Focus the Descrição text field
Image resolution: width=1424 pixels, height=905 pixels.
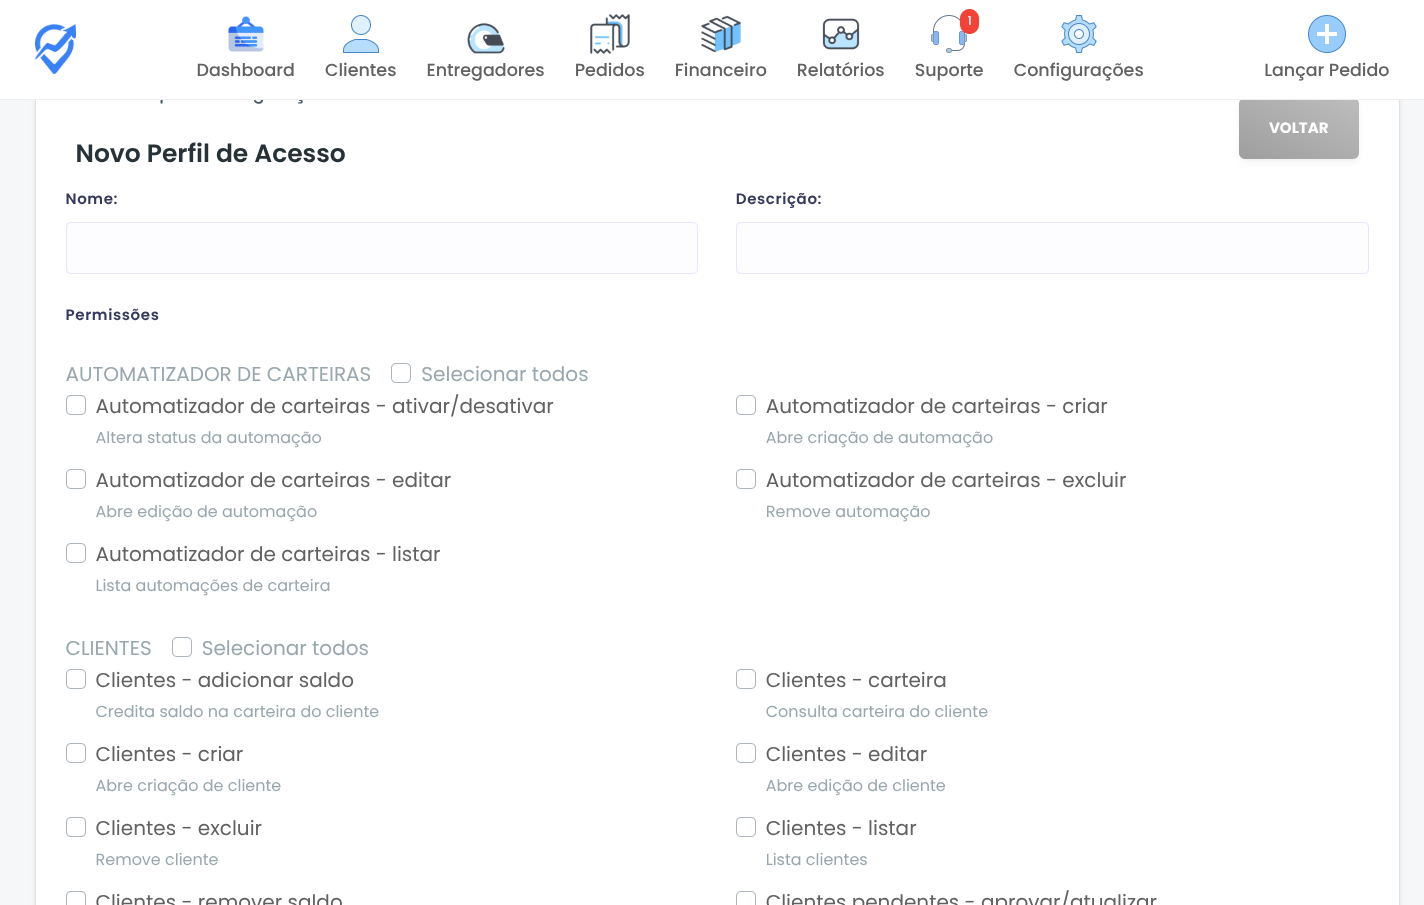point(1051,248)
